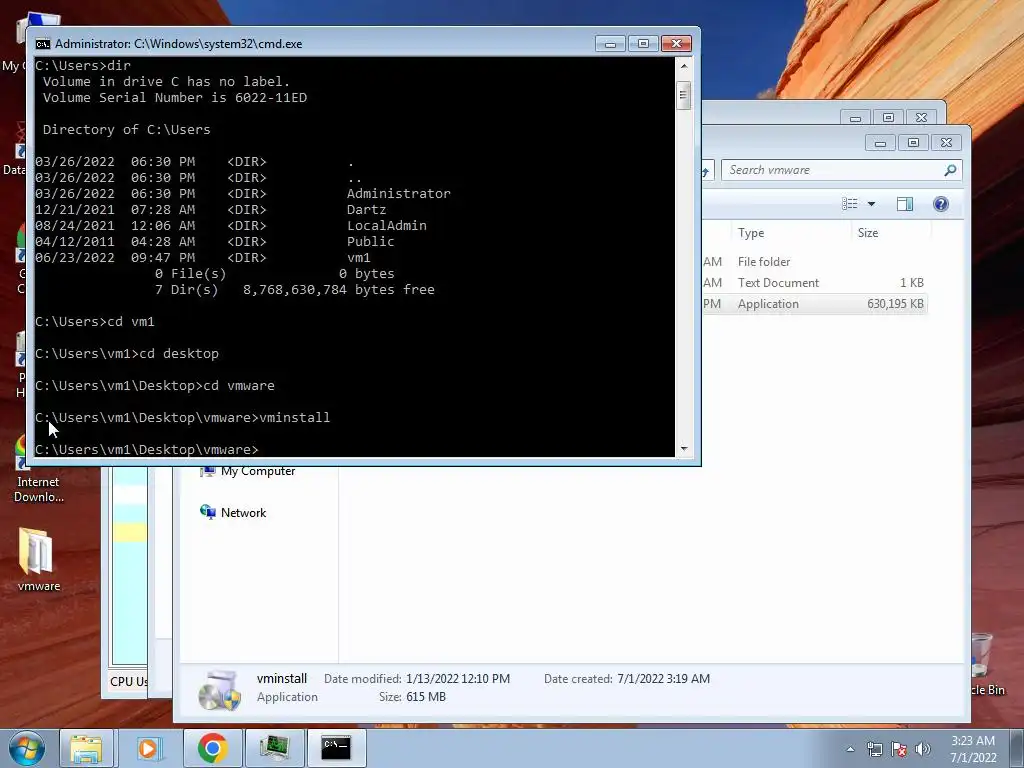Maximize the command prompt window
This screenshot has height=768, width=1024.
(643, 44)
